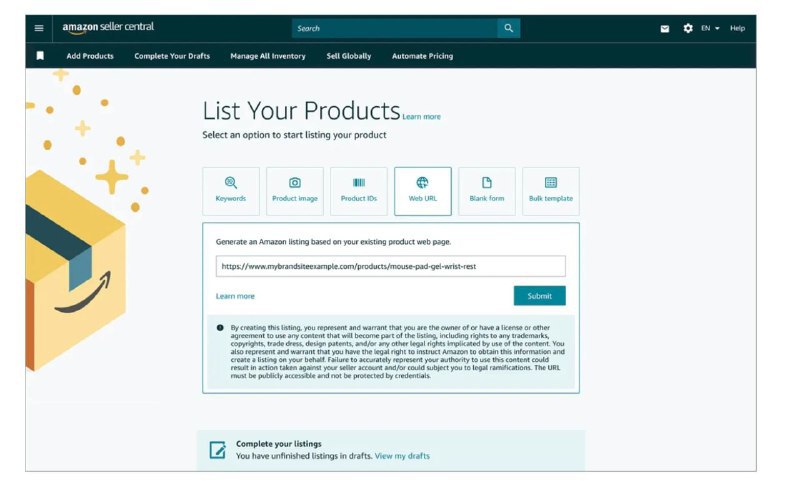The height and width of the screenshot is (500, 800).
Task: Click Learn more beside List Your Products
Action: (421, 117)
